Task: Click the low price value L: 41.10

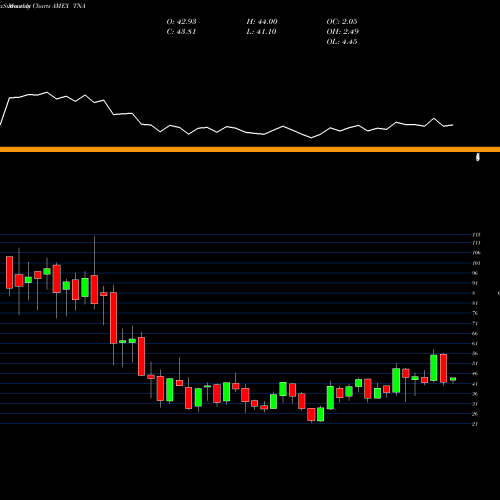Action: (x=261, y=32)
